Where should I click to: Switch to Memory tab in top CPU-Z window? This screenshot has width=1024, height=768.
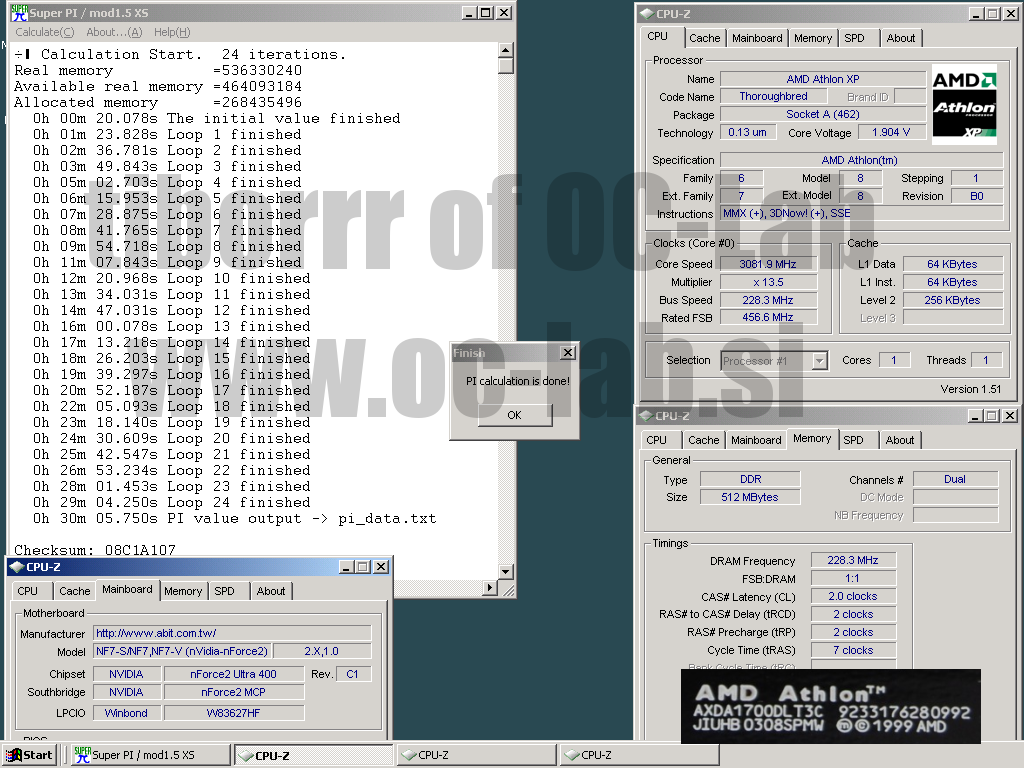tap(813, 38)
